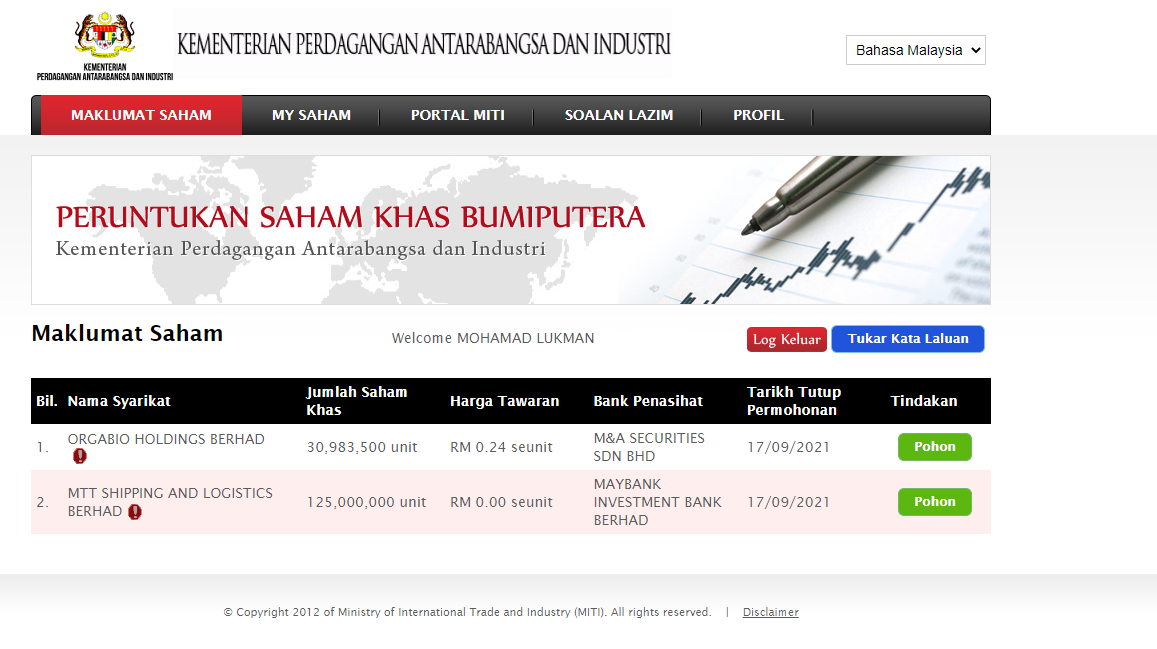Screen dimensions: 1157x649
Task: Go to the My Saham menu
Action: [x=311, y=115]
